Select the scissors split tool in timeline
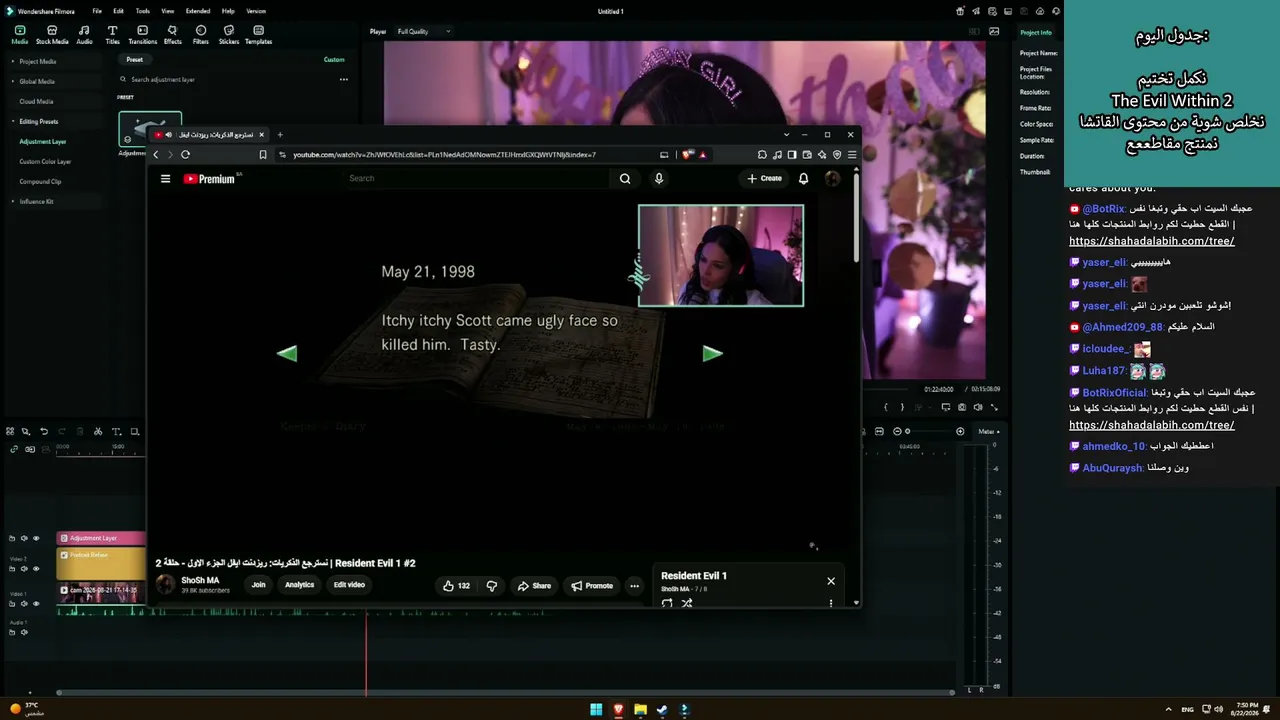This screenshot has height=720, width=1280. click(x=98, y=432)
